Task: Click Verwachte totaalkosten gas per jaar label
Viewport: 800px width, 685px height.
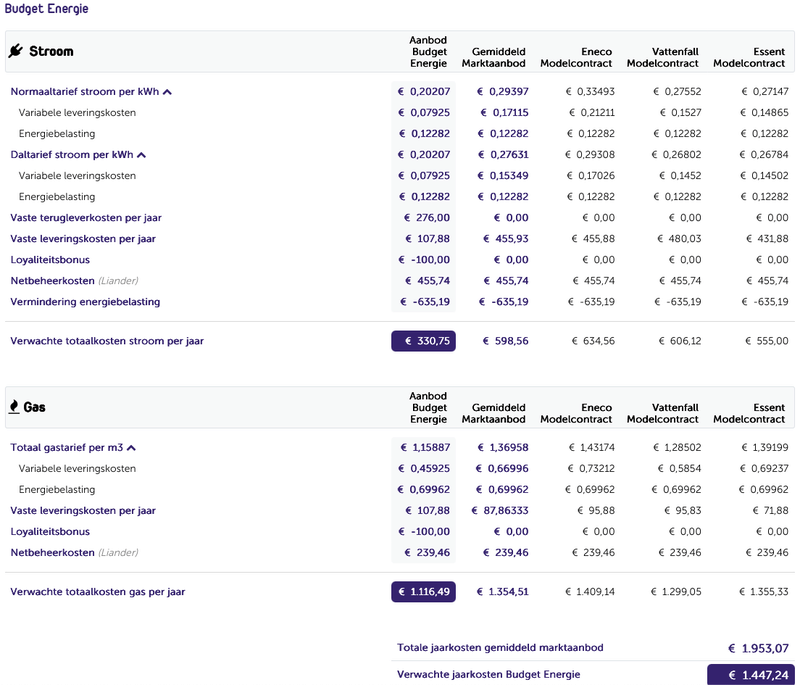Action: 98,592
